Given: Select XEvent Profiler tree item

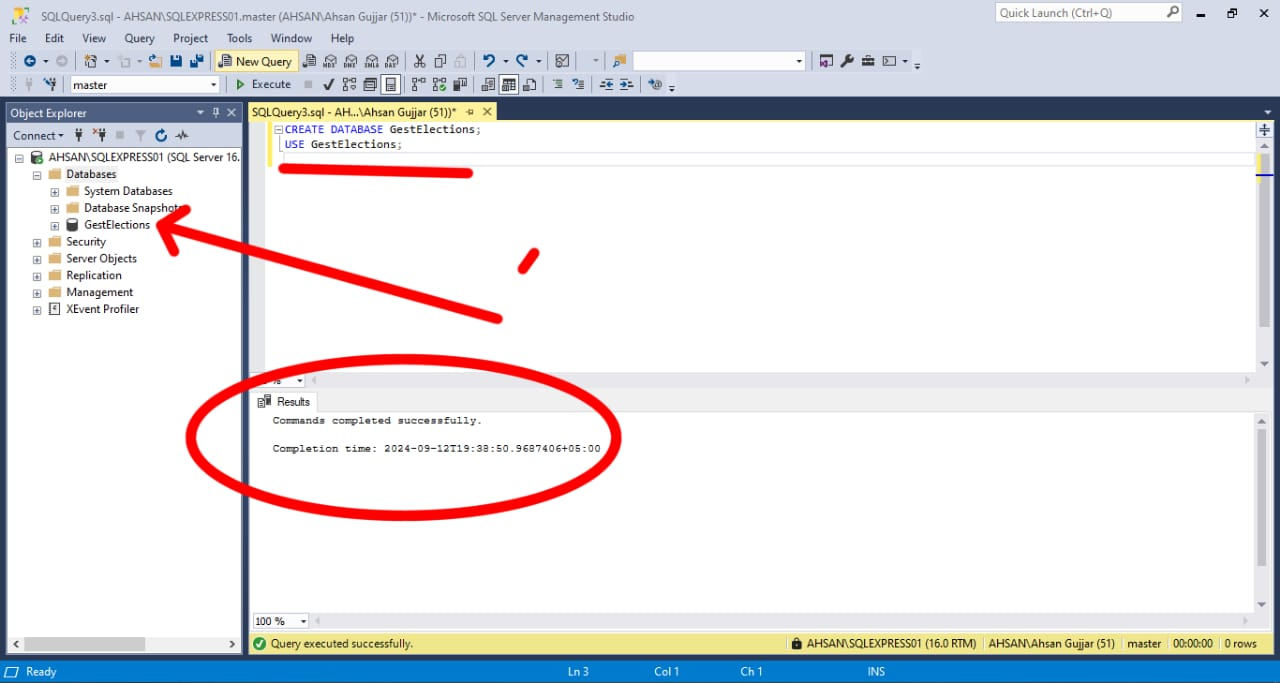Looking at the screenshot, I should click(102, 309).
